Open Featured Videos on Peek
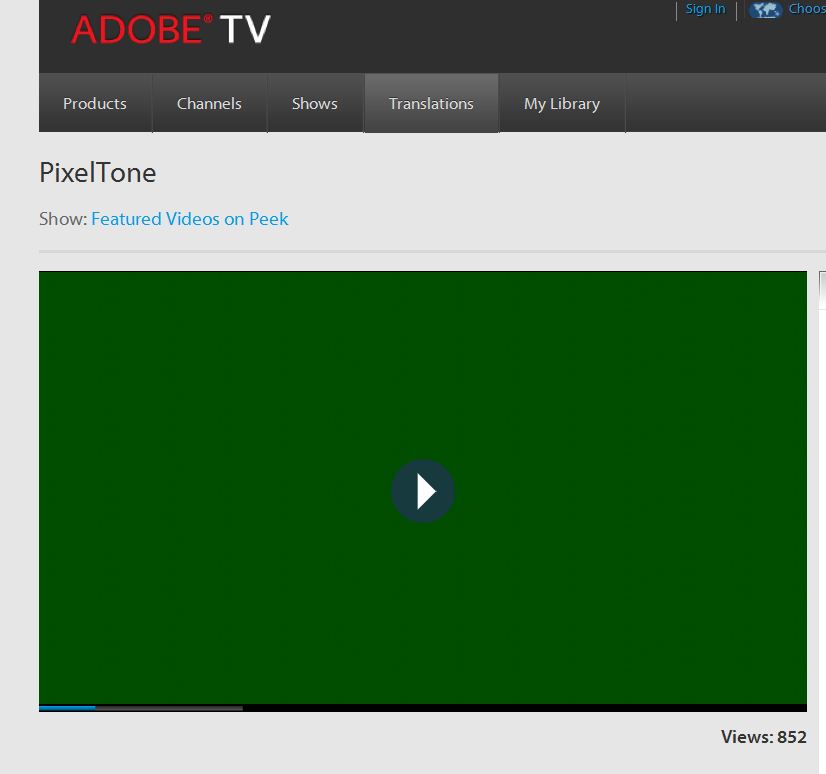This screenshot has height=774, width=826. coord(189,218)
